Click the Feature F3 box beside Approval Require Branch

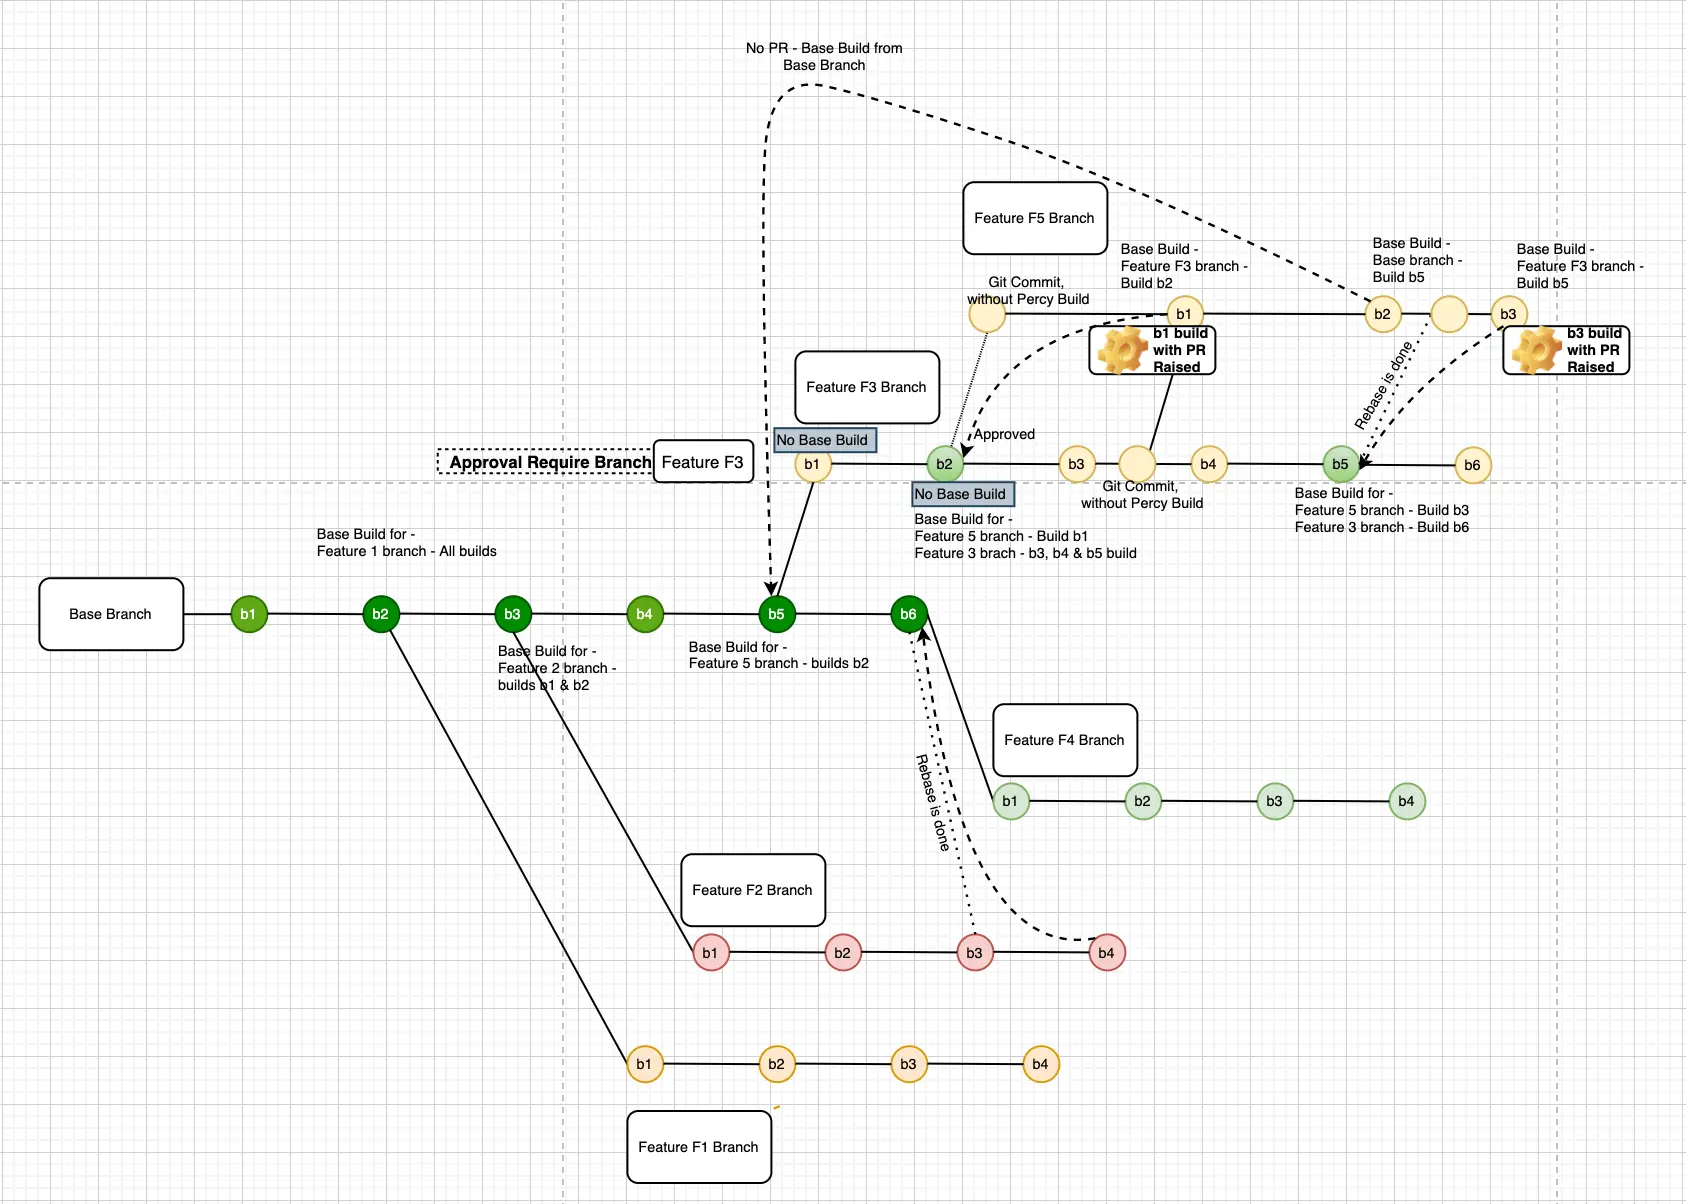(703, 462)
